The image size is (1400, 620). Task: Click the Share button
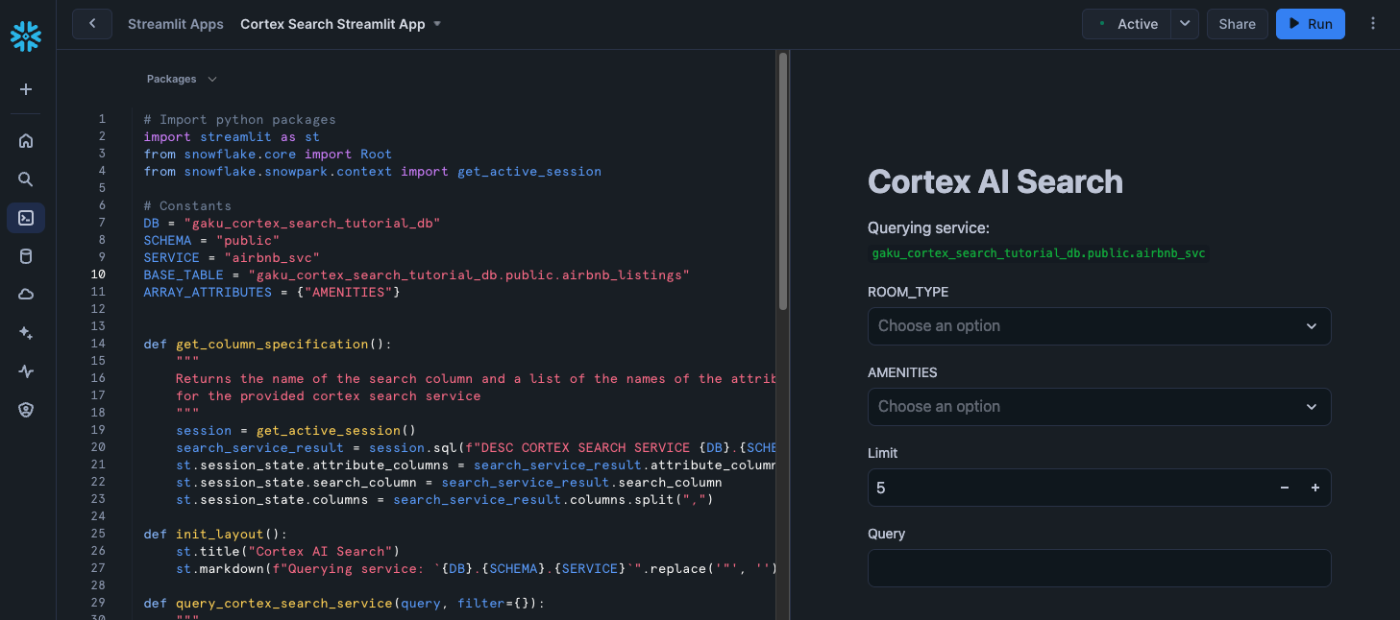point(1237,24)
